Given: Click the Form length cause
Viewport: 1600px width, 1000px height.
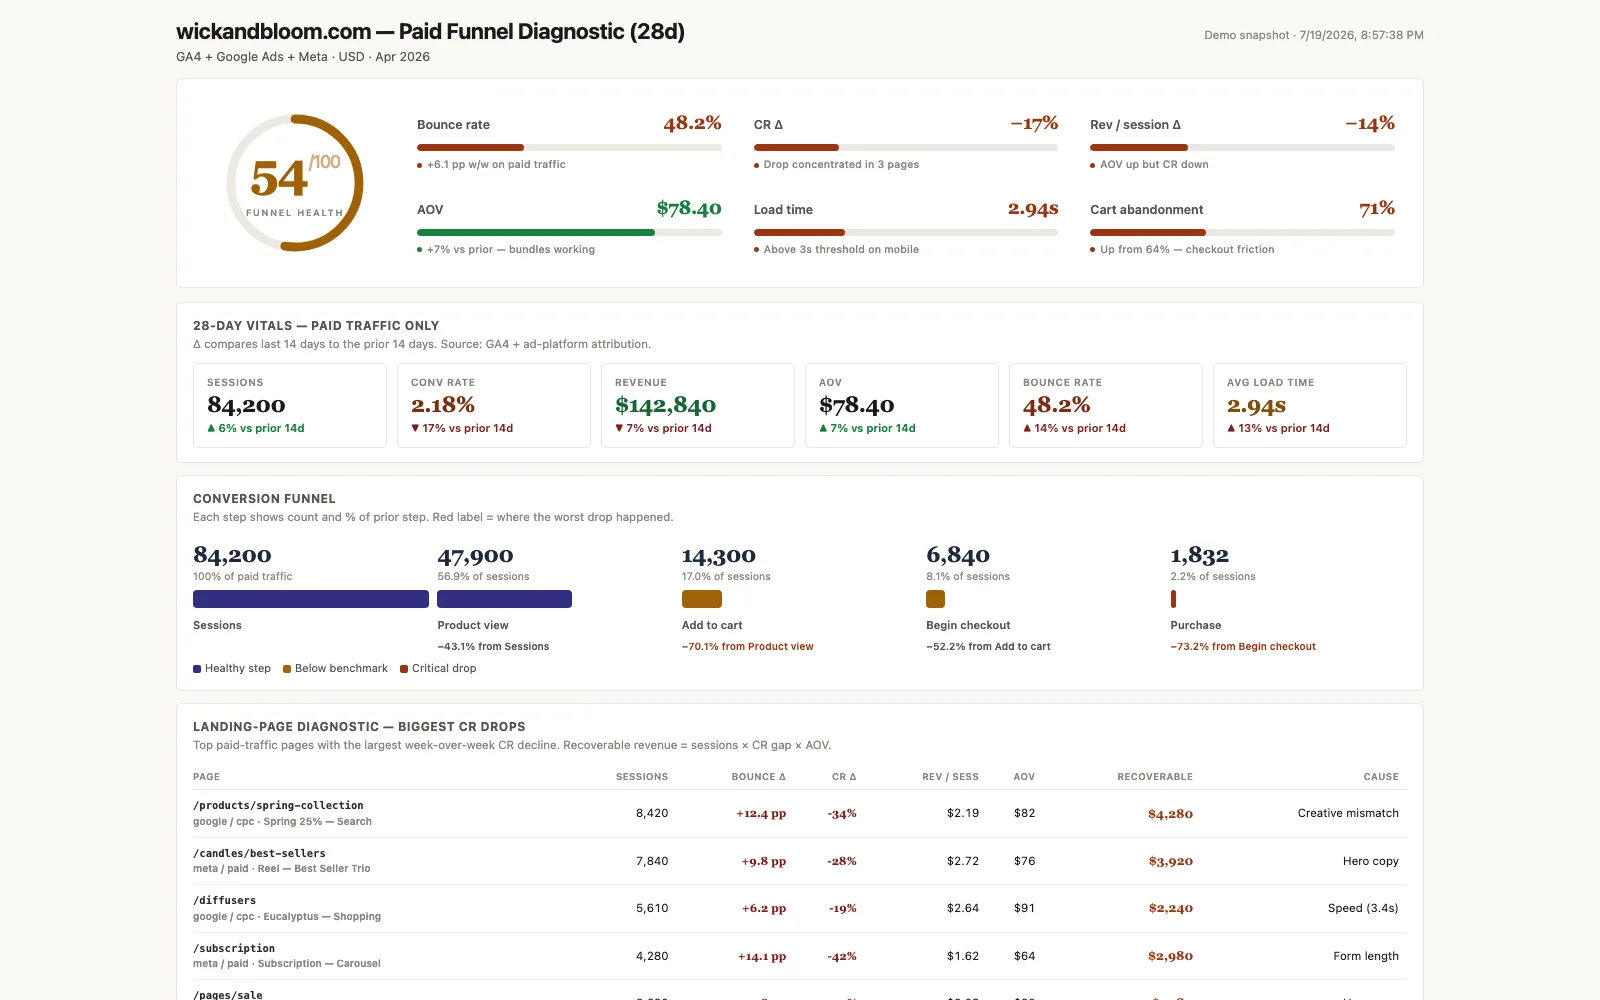Looking at the screenshot, I should point(1366,956).
